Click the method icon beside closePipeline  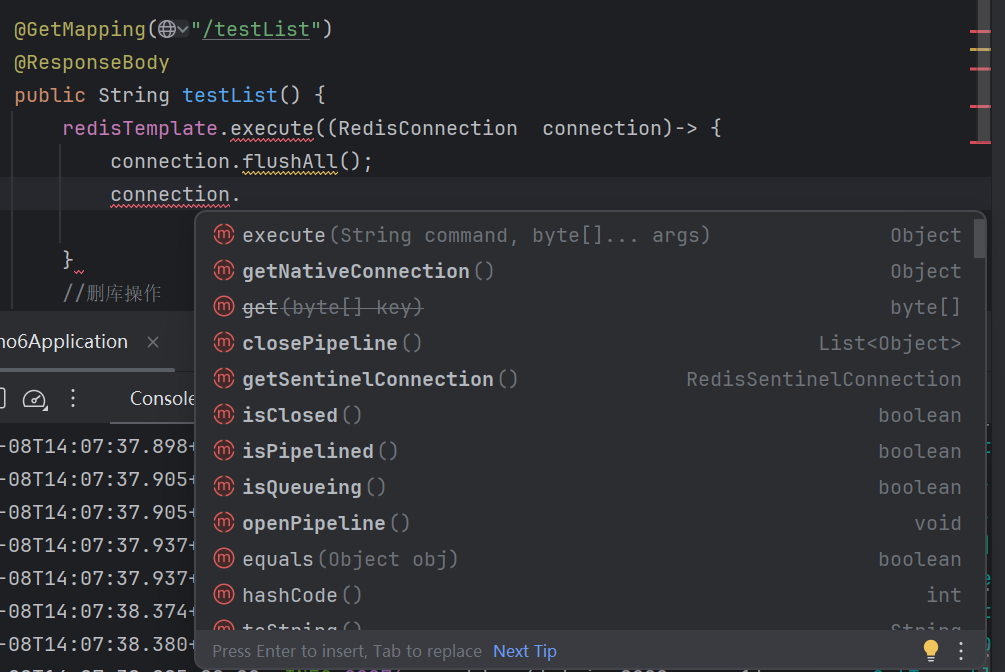click(x=224, y=342)
